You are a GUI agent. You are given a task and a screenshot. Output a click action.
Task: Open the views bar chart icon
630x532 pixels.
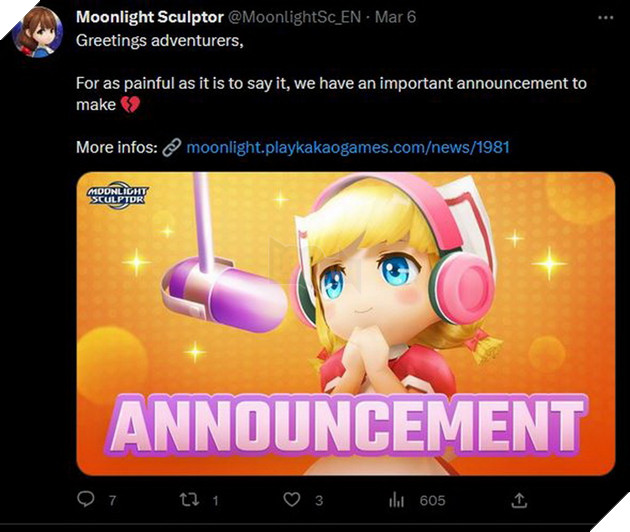(396, 499)
